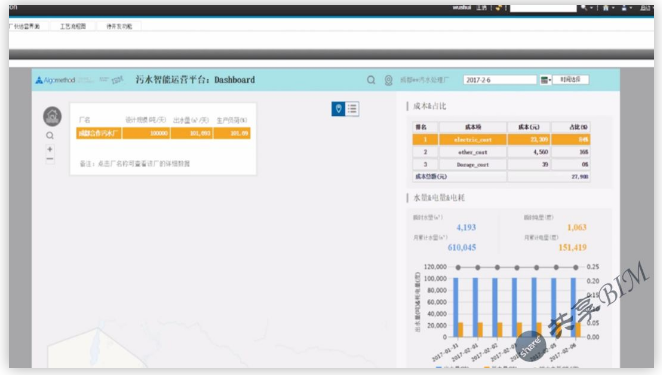Viewport: 662px width, 375px height.
Task: Click the location pin icon in header
Action: pos(388,80)
